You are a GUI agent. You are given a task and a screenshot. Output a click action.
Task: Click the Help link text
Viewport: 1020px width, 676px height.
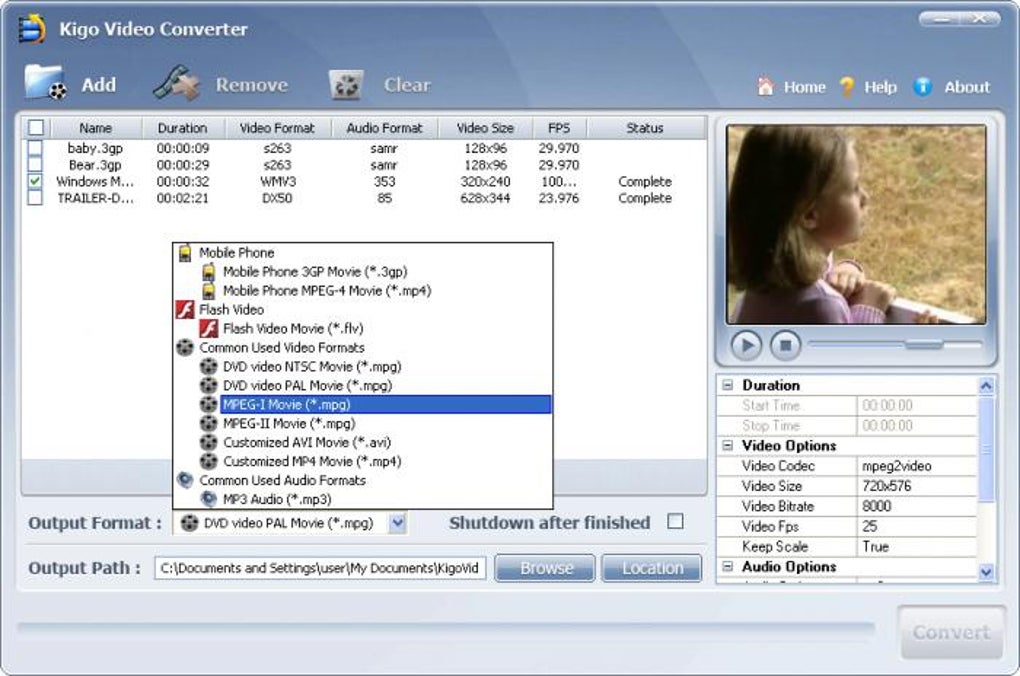point(880,87)
